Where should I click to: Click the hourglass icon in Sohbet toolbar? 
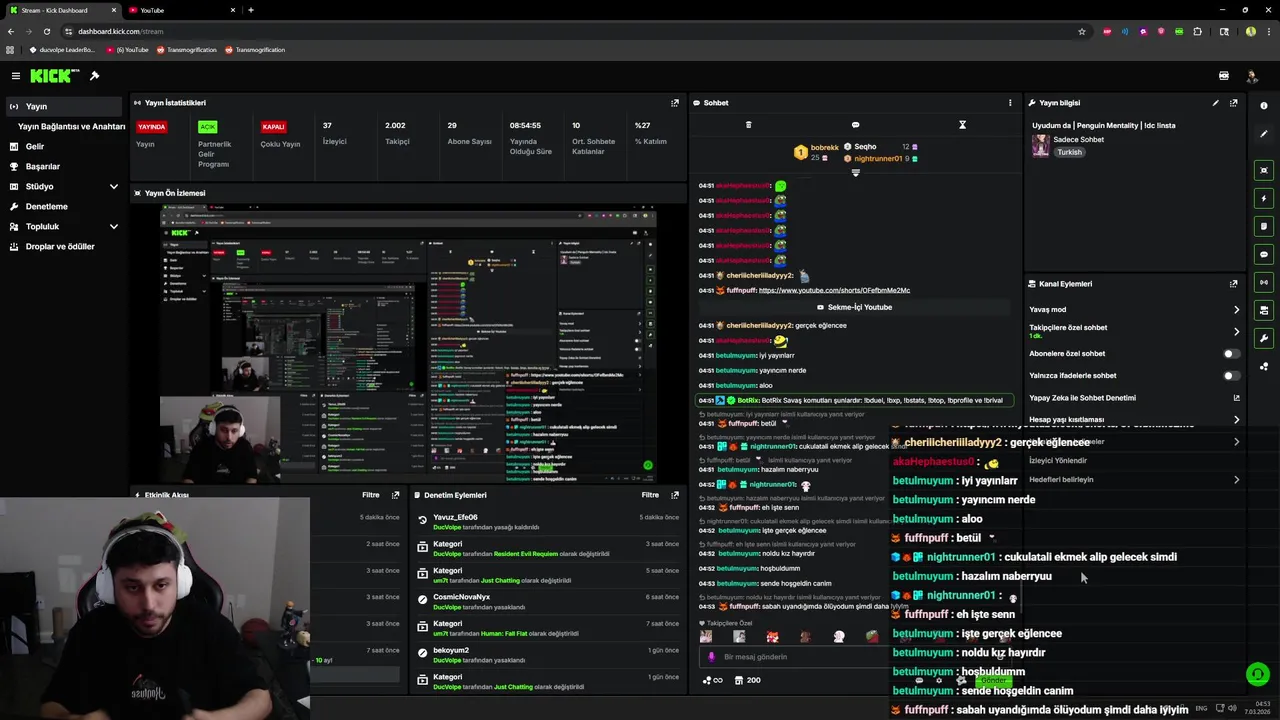(962, 125)
